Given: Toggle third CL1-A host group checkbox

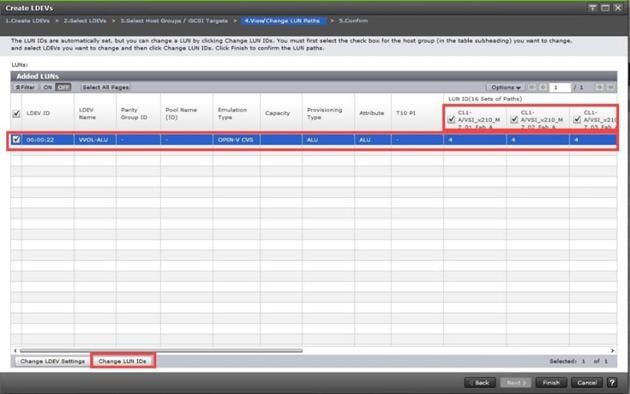Looking at the screenshot, I should click(x=577, y=119).
